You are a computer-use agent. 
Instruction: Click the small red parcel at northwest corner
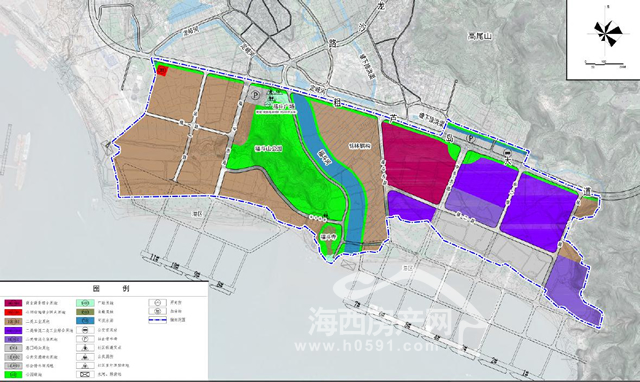[162, 71]
